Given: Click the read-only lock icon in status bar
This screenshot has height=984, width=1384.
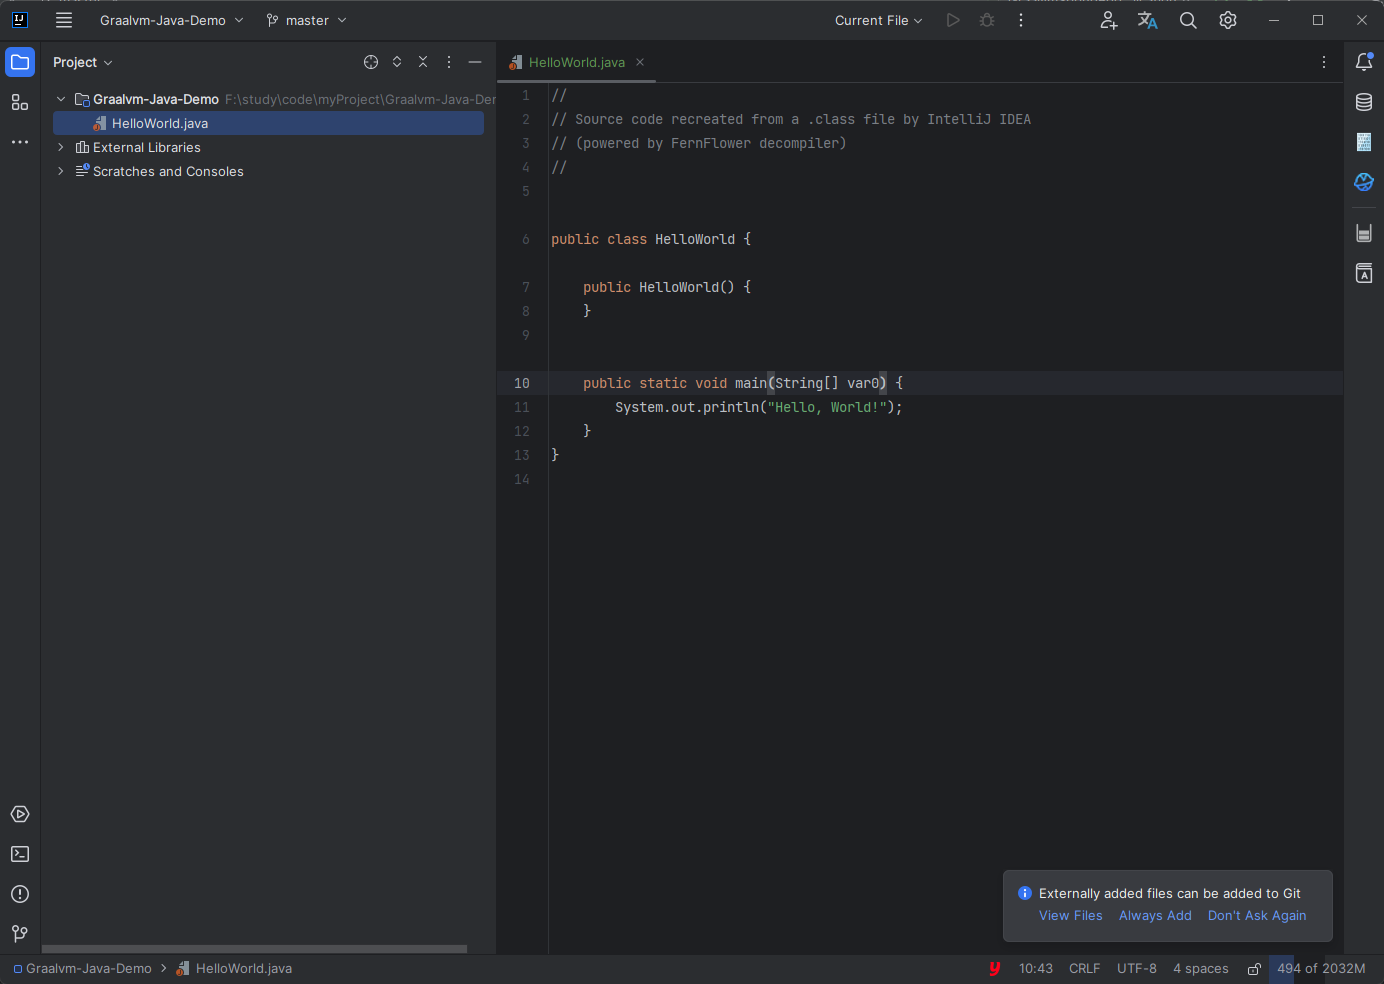Looking at the screenshot, I should click(1254, 969).
